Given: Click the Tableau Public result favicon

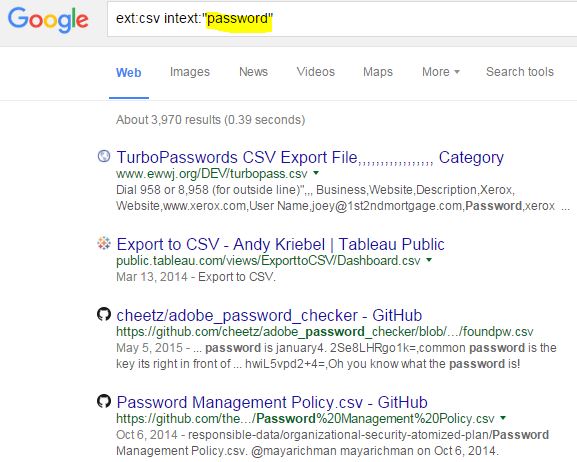Looking at the screenshot, I should (x=104, y=243).
